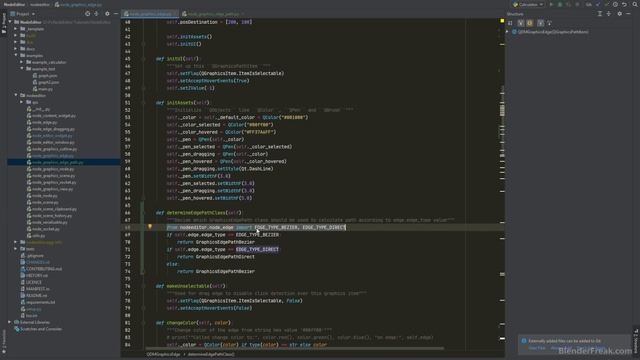Click NodeEditor root in top navigation bar
Image resolution: width=640 pixels, height=360 pixels.
pos(14,4)
